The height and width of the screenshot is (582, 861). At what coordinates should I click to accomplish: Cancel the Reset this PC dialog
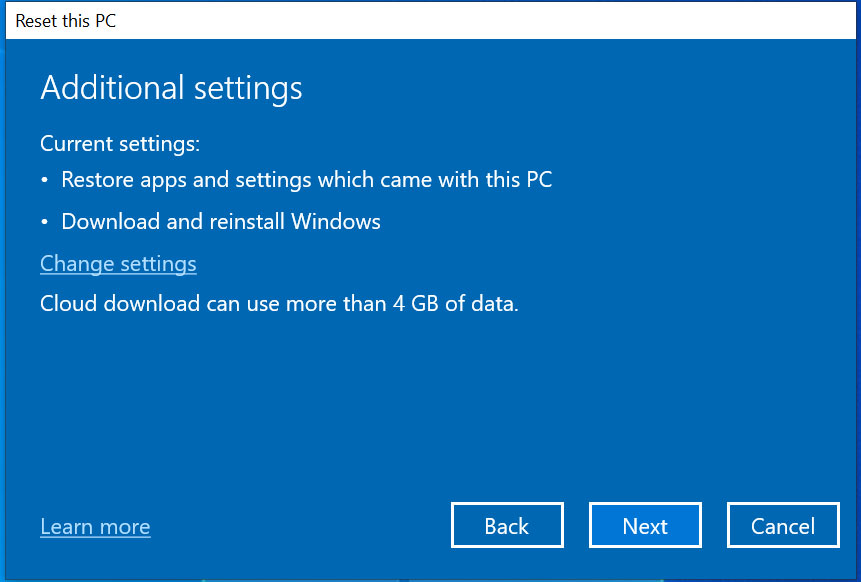[783, 525]
